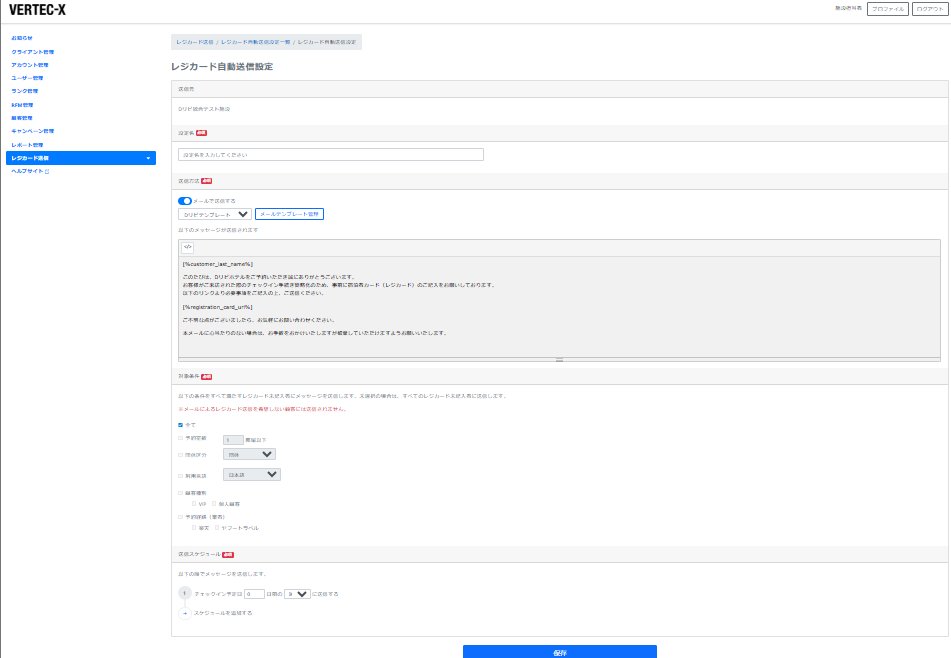Open 顧客管理 in the sidebar

[22, 118]
